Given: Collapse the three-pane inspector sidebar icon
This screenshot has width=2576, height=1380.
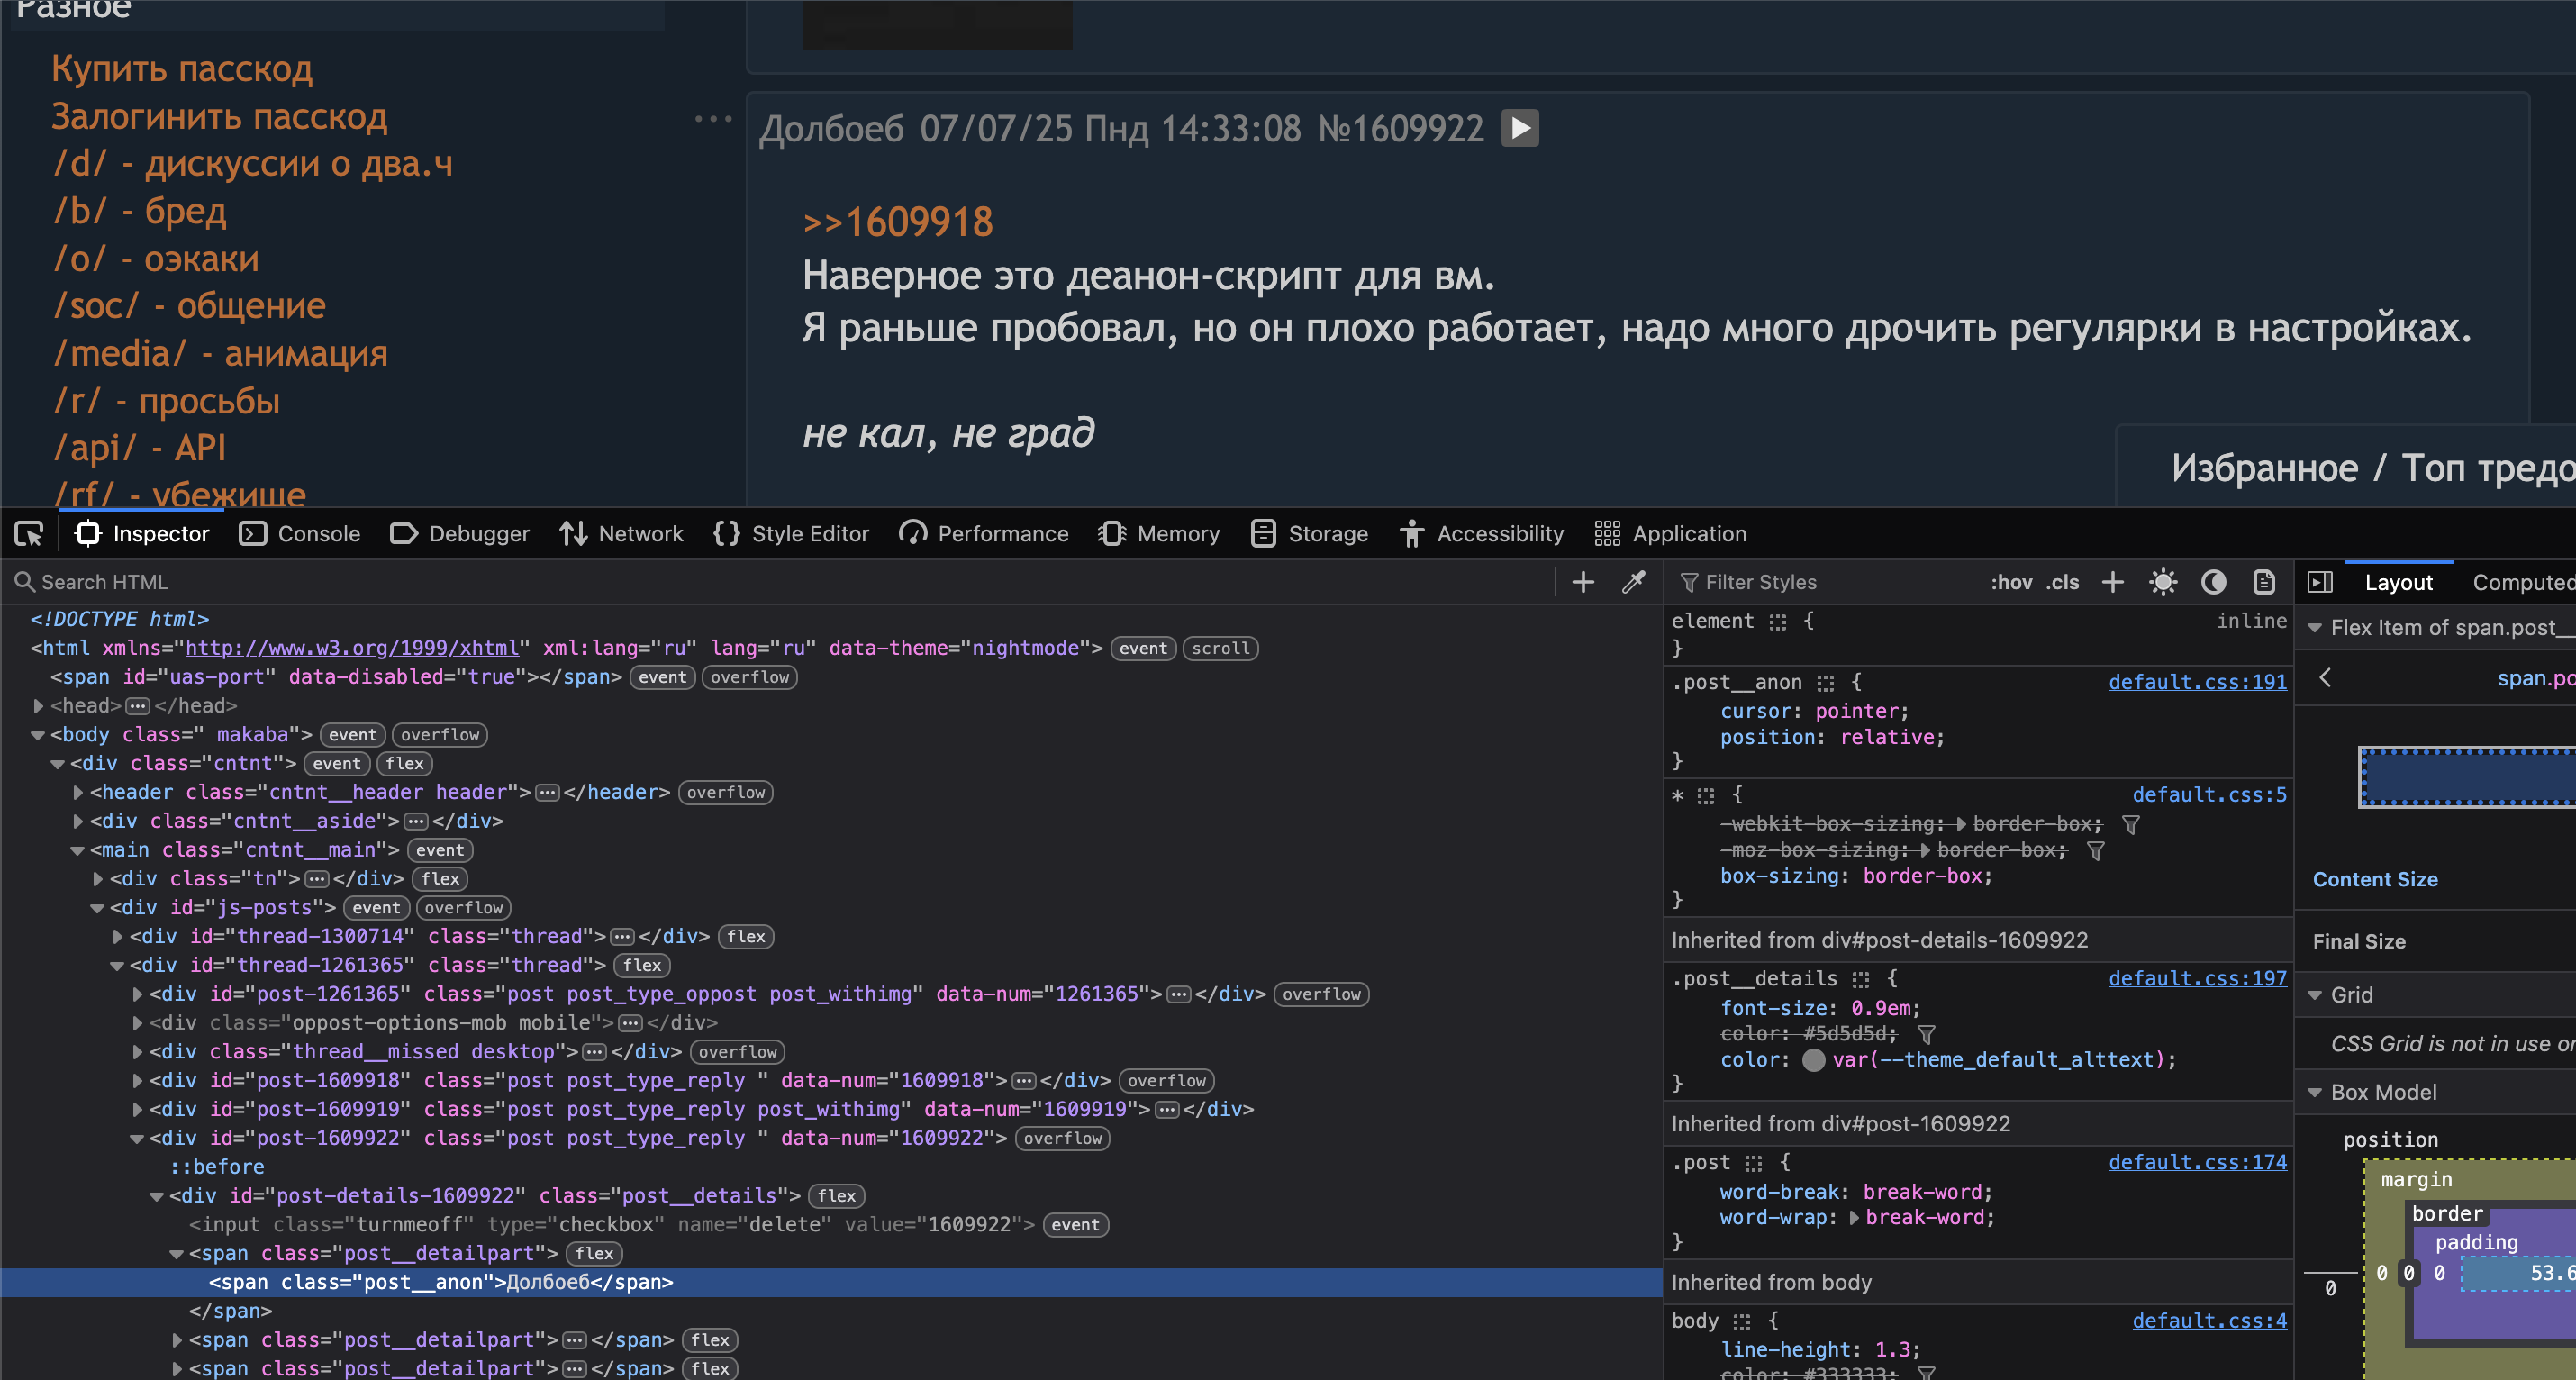Looking at the screenshot, I should 2320,582.
